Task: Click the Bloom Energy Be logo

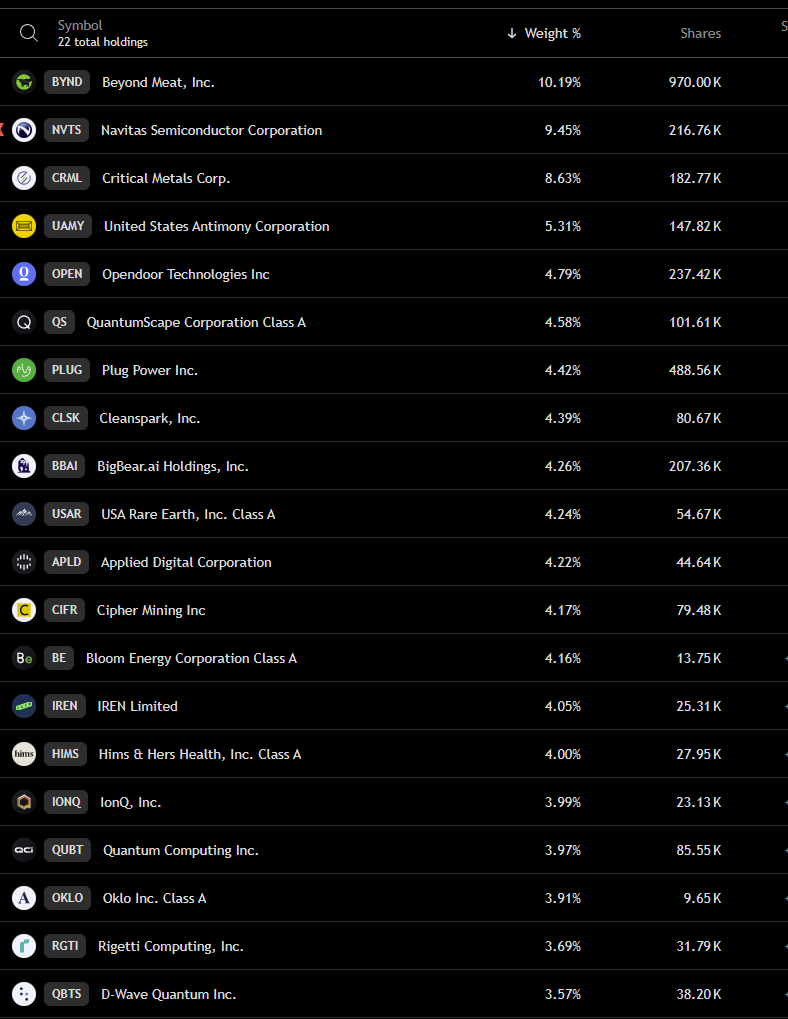Action: 24,658
